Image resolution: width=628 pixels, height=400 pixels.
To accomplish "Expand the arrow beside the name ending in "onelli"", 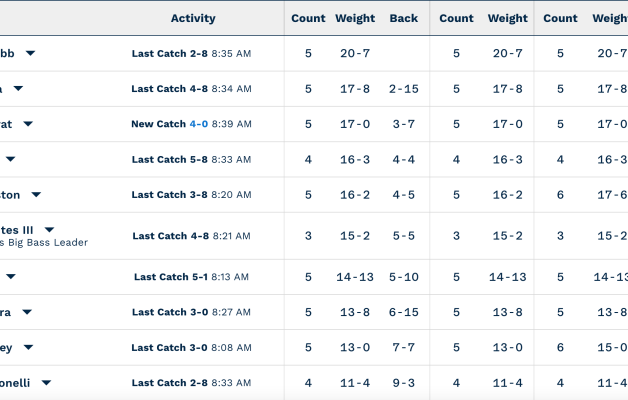I will tap(46, 382).
